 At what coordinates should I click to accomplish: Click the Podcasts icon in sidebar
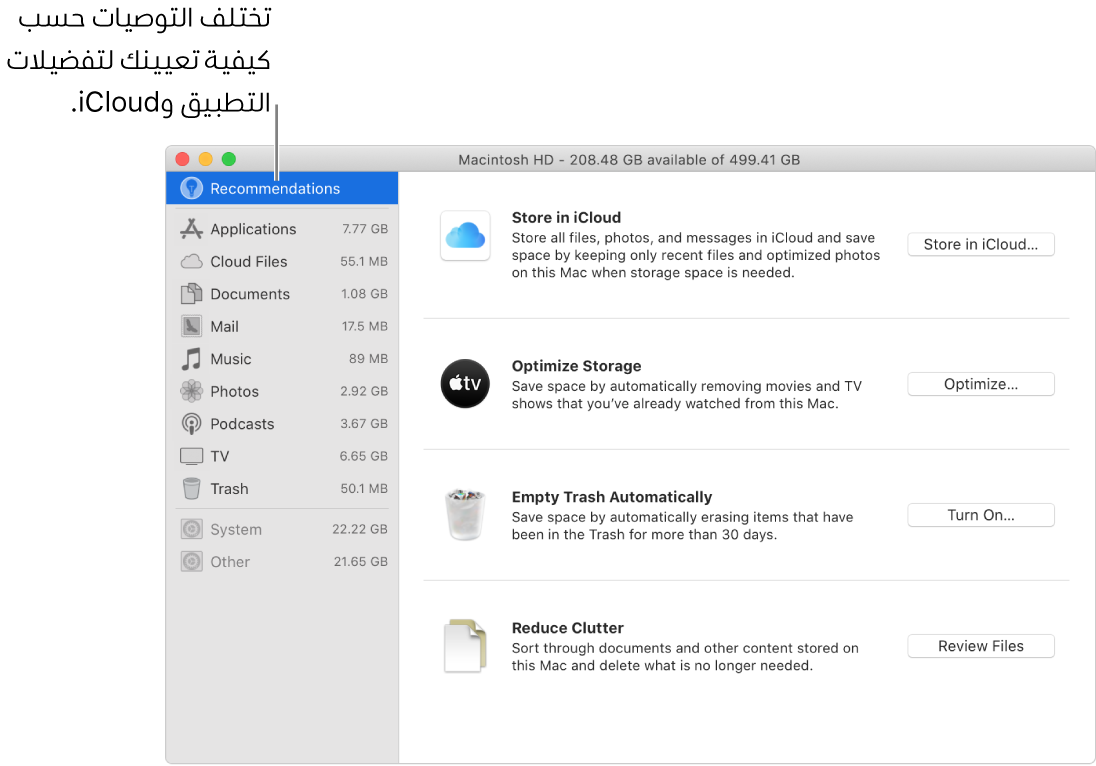click(192, 424)
